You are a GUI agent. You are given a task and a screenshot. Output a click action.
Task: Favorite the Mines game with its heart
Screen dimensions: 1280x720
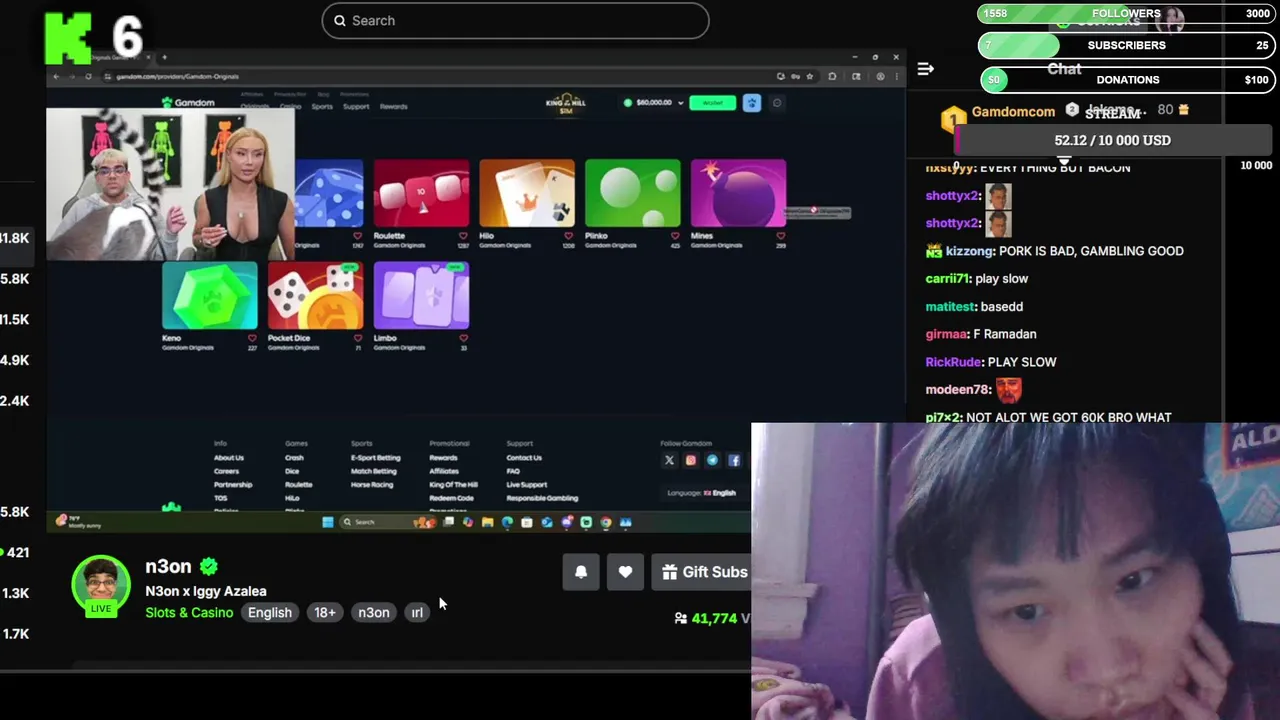(780, 236)
